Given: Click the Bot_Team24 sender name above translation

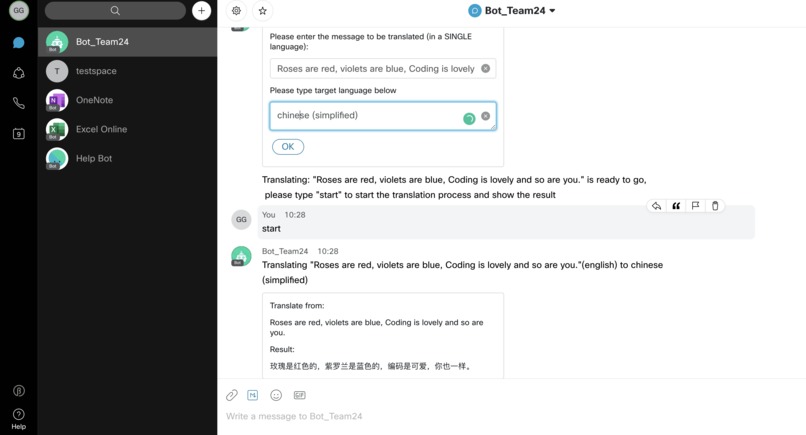Looking at the screenshot, I should coord(285,251).
